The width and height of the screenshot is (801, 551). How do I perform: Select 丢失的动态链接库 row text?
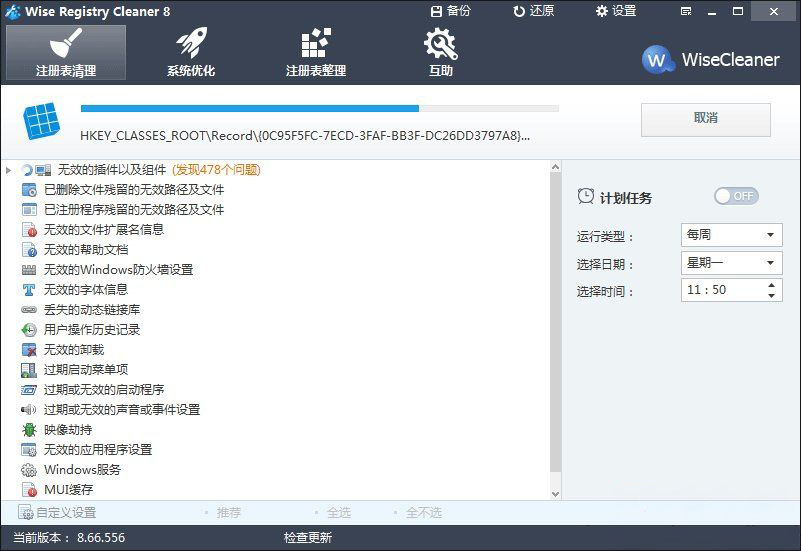92,309
